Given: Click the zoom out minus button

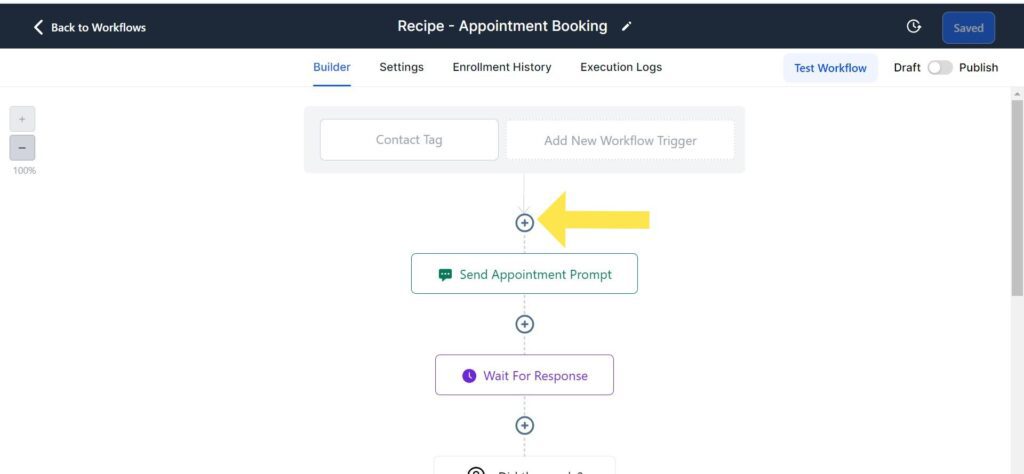Looking at the screenshot, I should [x=22, y=147].
